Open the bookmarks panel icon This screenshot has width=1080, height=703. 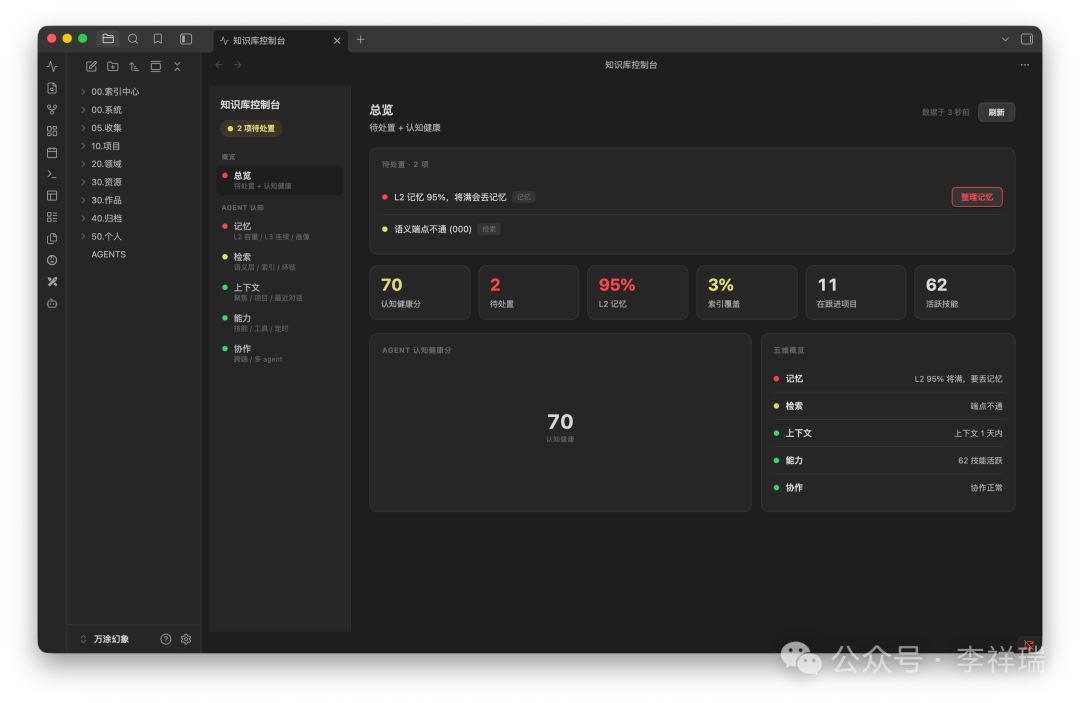click(x=158, y=39)
